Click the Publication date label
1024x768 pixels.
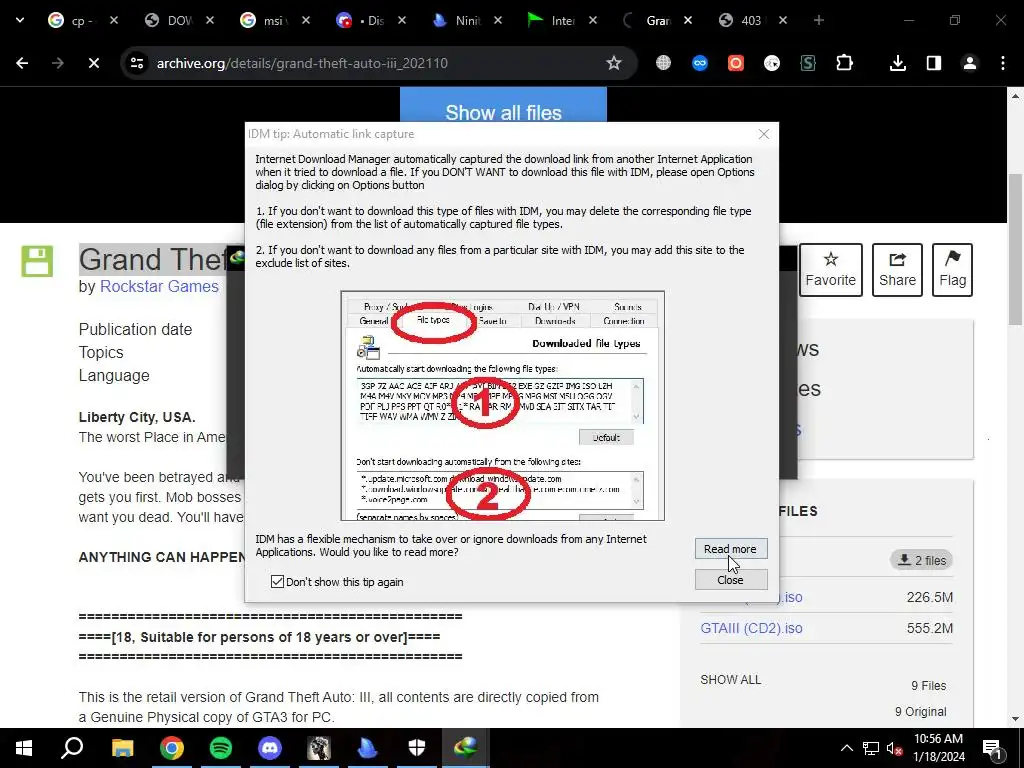(x=135, y=329)
